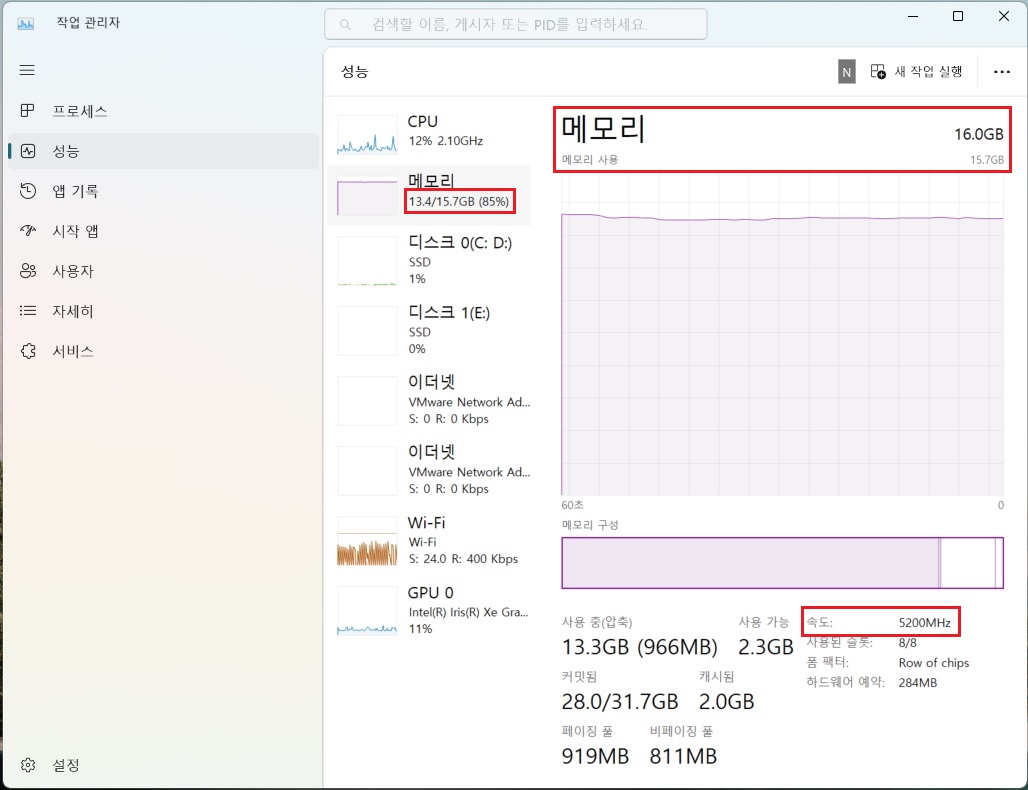Click the search field at top
1028x790 pixels.
pos(516,23)
